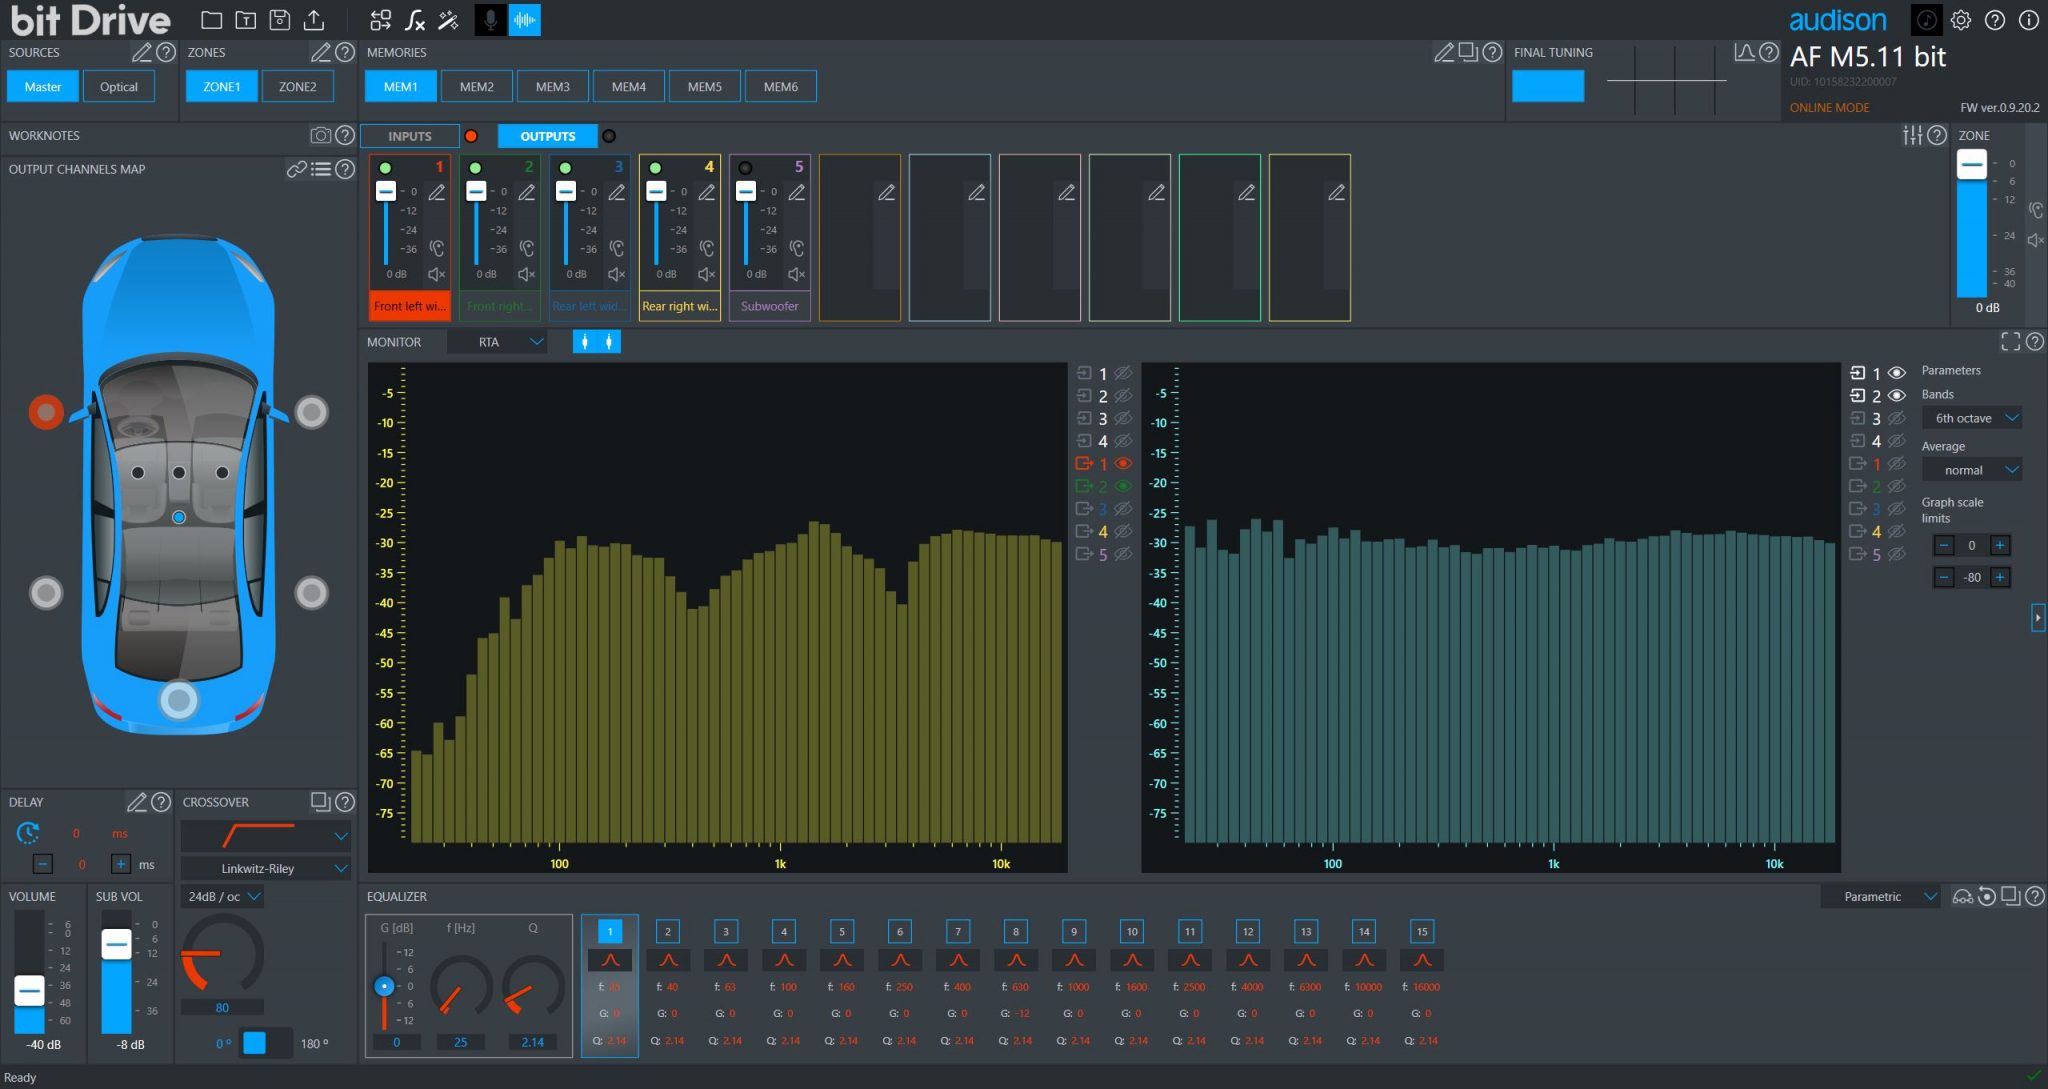This screenshot has width=2048, height=1089.
Task: Open the curve icon next to Final Tuning
Action: point(1741,52)
